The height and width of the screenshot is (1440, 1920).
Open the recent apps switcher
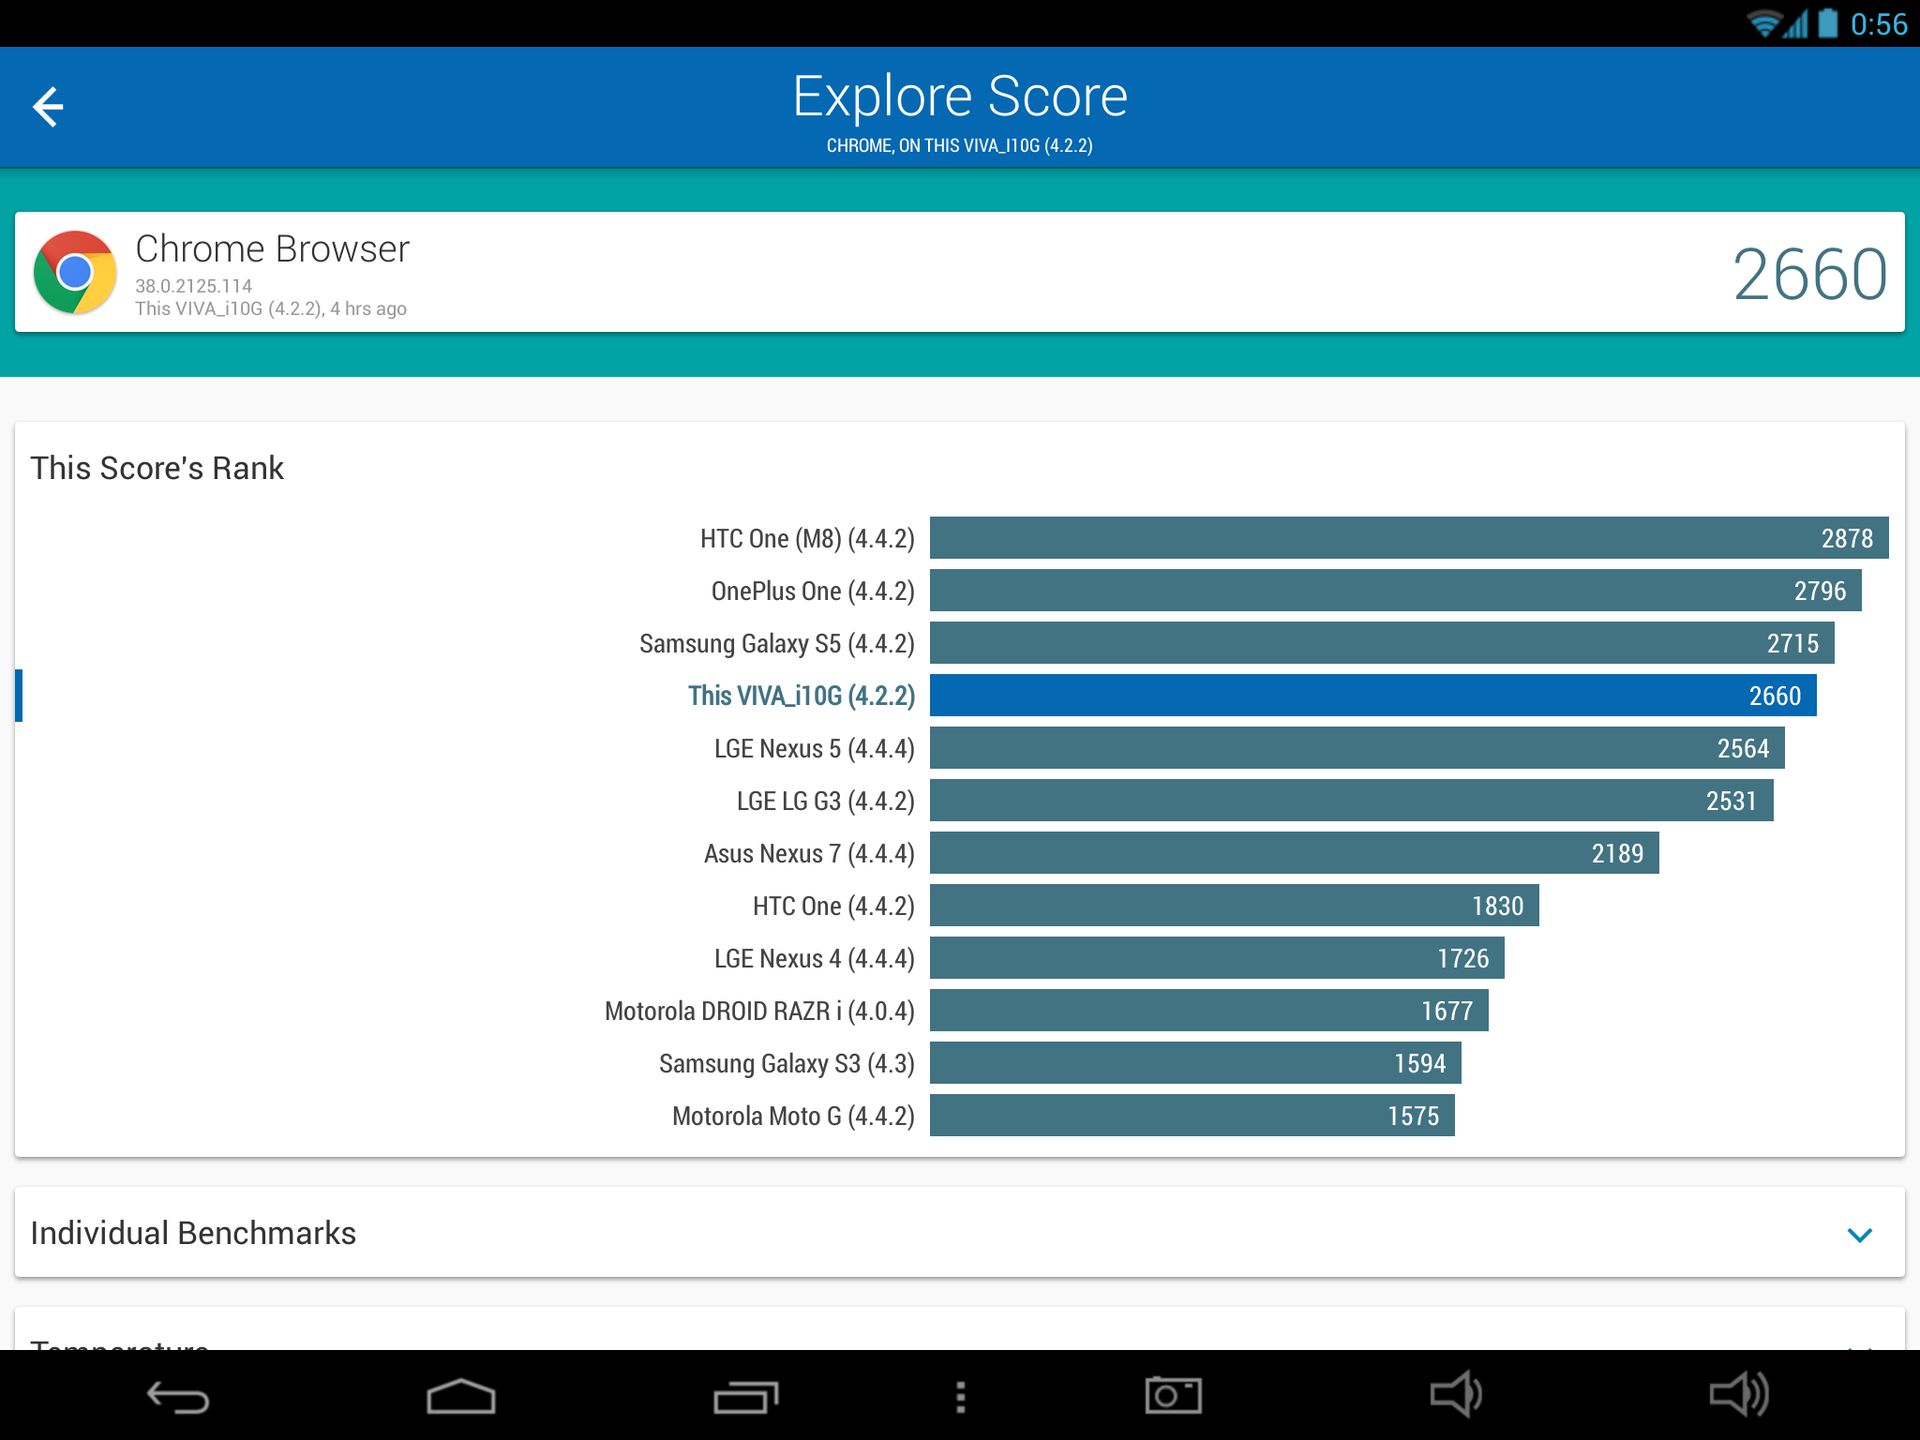(745, 1396)
